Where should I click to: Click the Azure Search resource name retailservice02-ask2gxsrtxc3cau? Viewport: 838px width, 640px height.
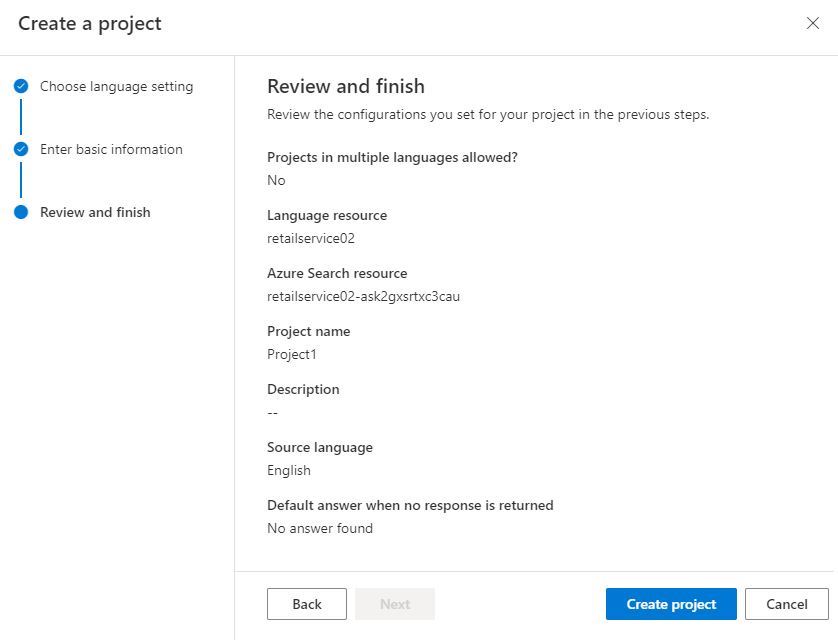tap(363, 297)
